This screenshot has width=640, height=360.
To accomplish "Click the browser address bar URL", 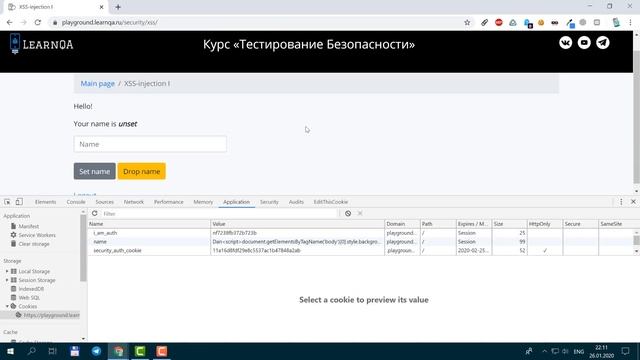I will (109, 22).
